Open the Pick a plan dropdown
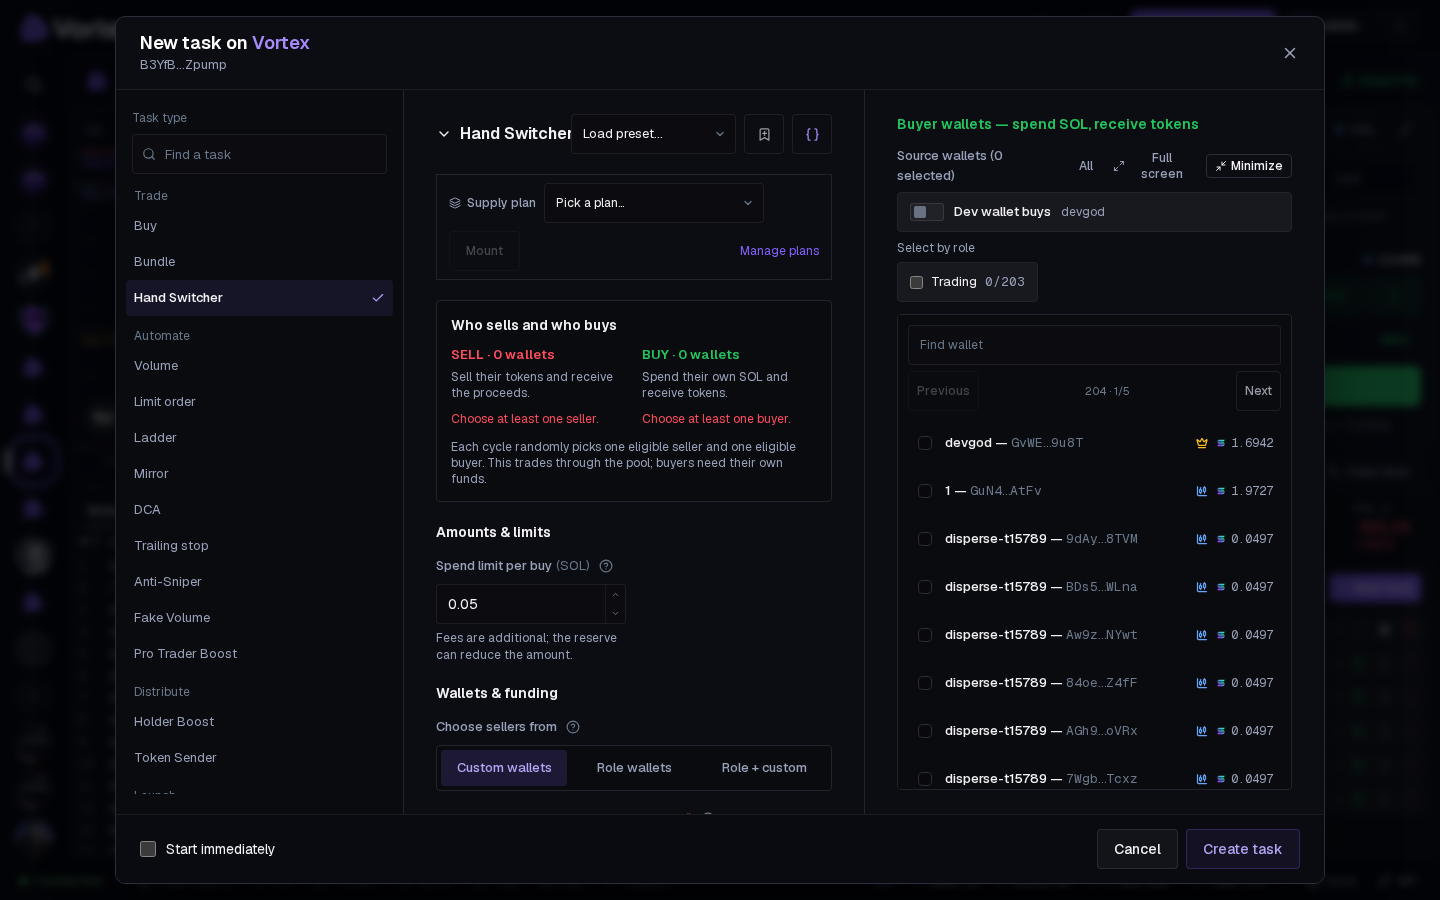Image resolution: width=1440 pixels, height=900 pixels. pyautogui.click(x=654, y=203)
